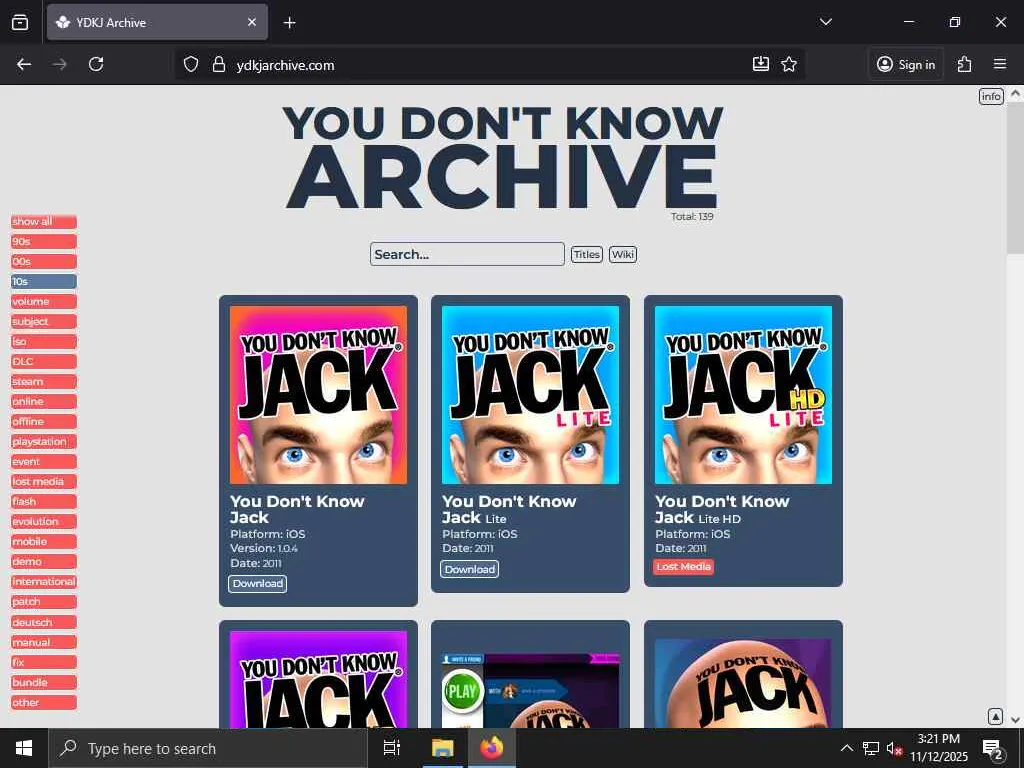Viewport: 1024px width, 768px height.
Task: Open File Explorer from the taskbar
Action: click(x=442, y=748)
